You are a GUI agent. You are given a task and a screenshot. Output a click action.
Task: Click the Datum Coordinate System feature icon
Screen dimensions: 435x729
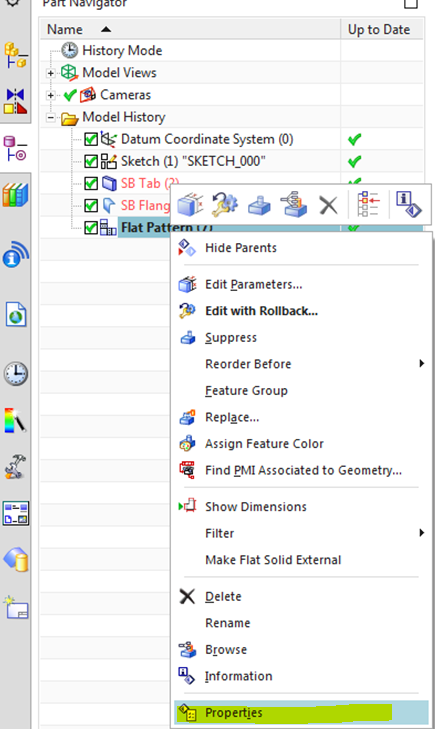pos(109,139)
